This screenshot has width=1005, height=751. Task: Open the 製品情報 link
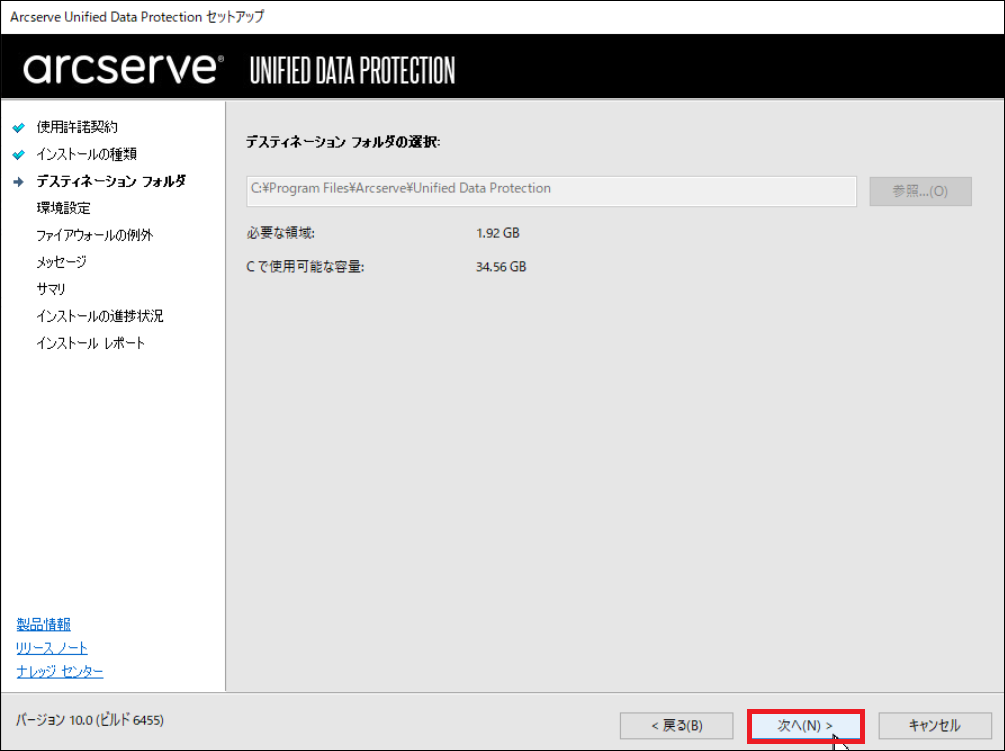pos(44,624)
